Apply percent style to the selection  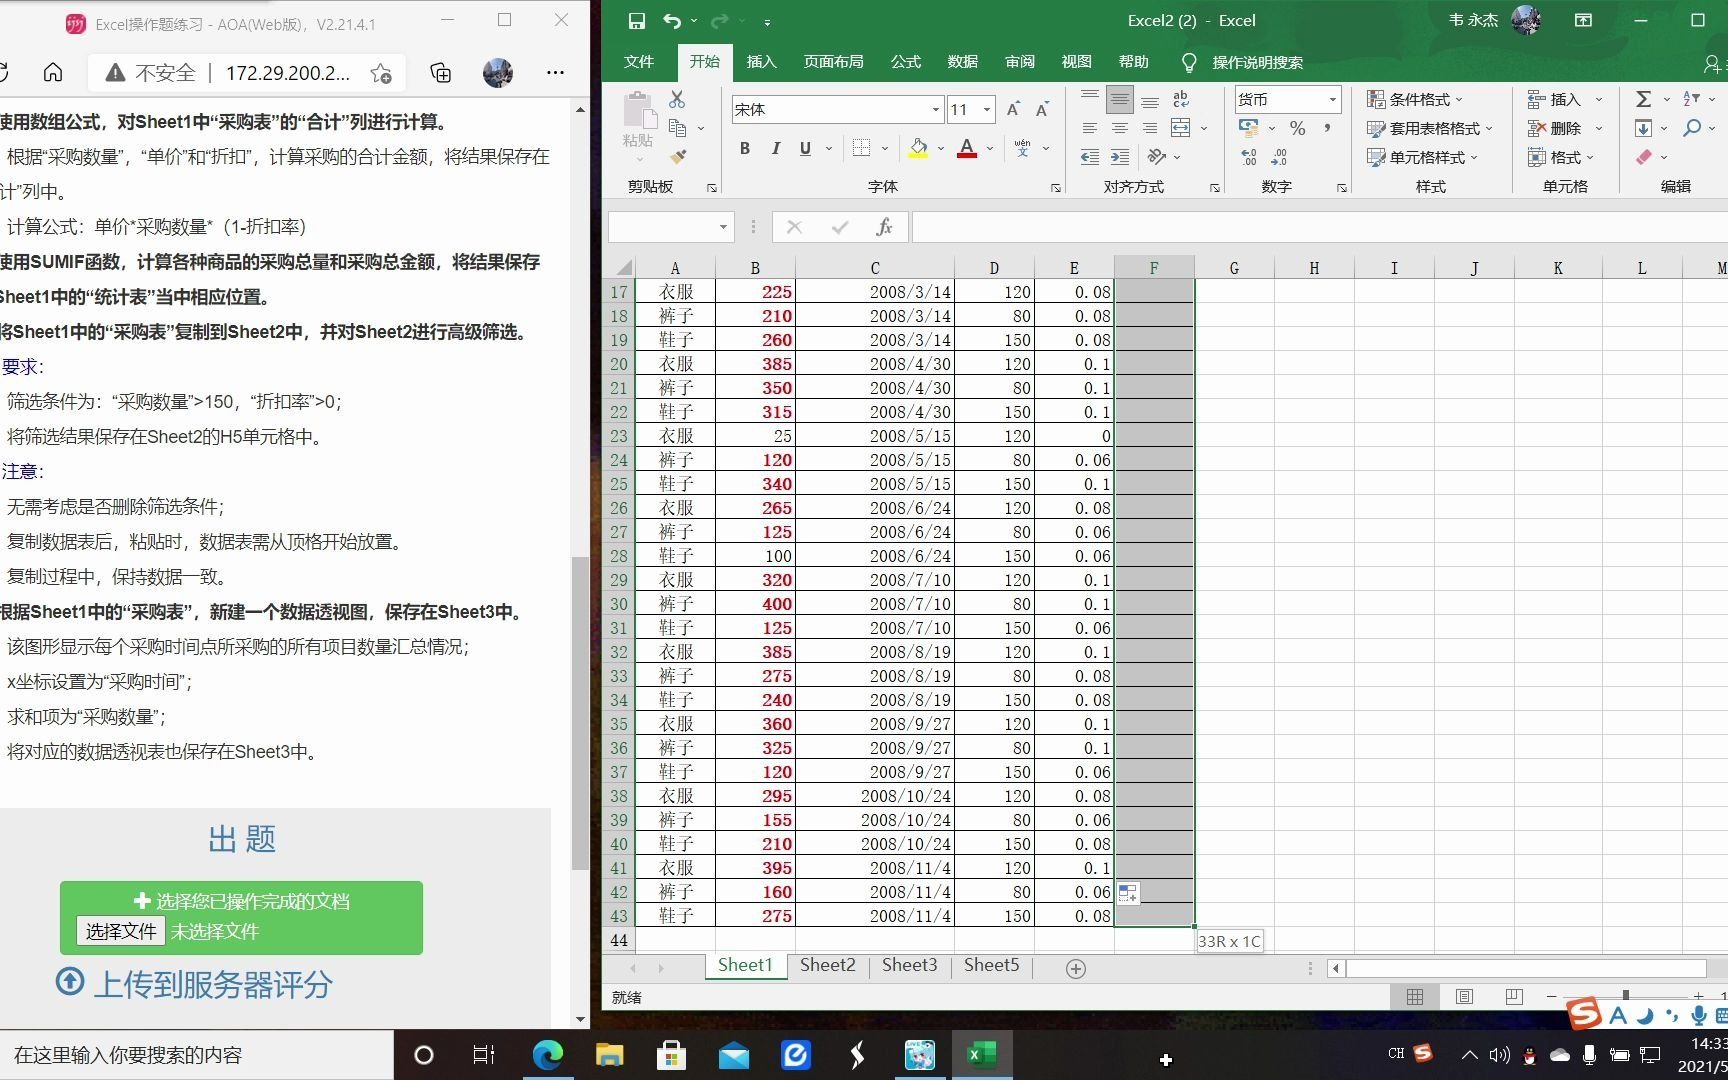(1297, 128)
